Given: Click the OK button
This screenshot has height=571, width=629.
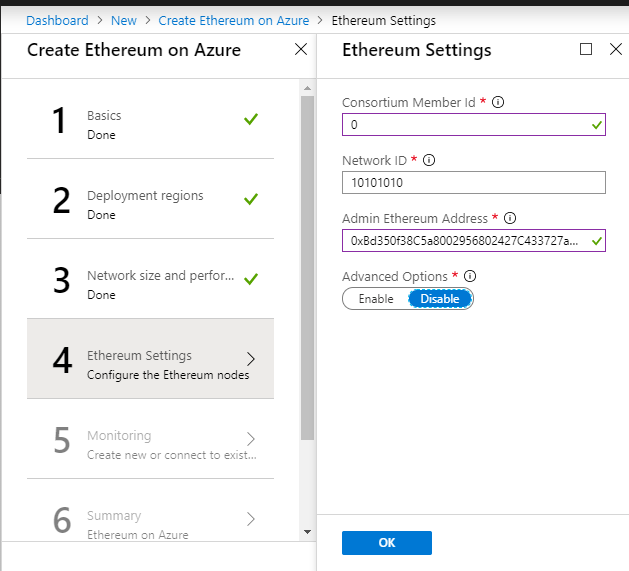Looking at the screenshot, I should point(387,543).
